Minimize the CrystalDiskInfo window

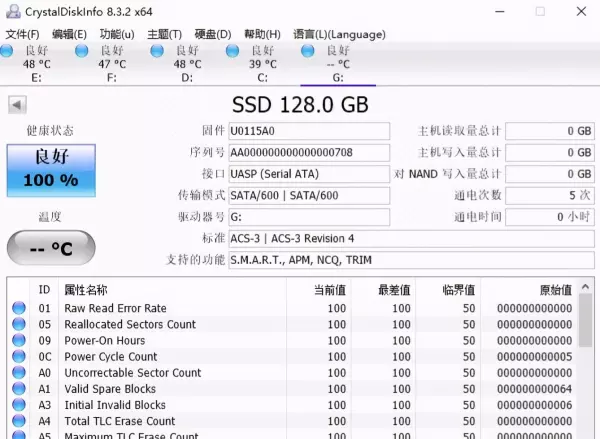pos(500,11)
